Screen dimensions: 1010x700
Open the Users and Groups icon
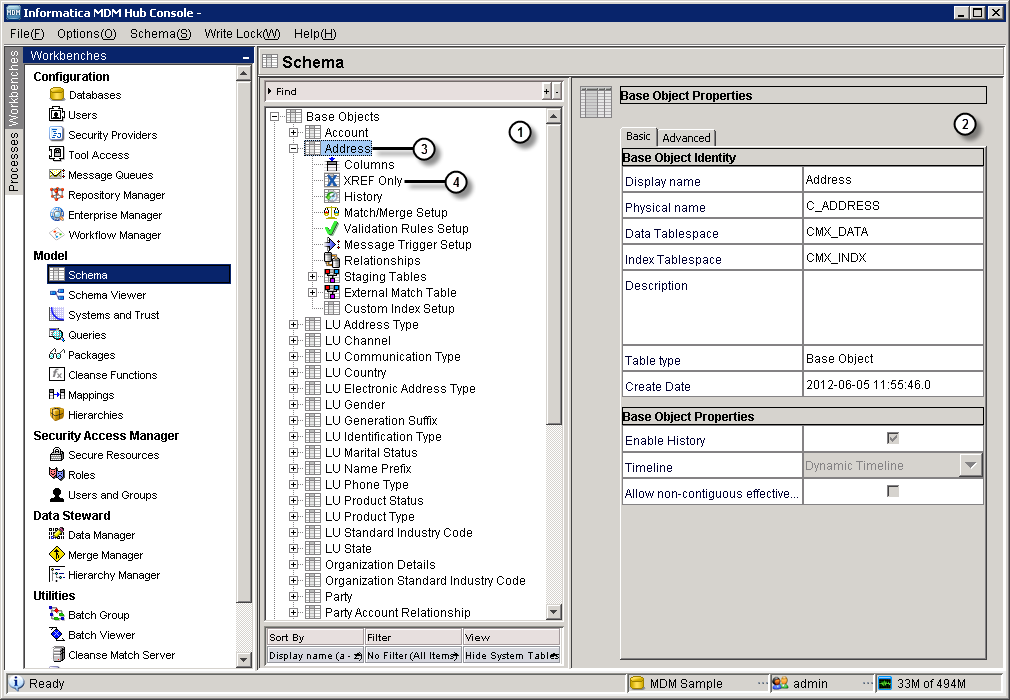click(x=57, y=494)
